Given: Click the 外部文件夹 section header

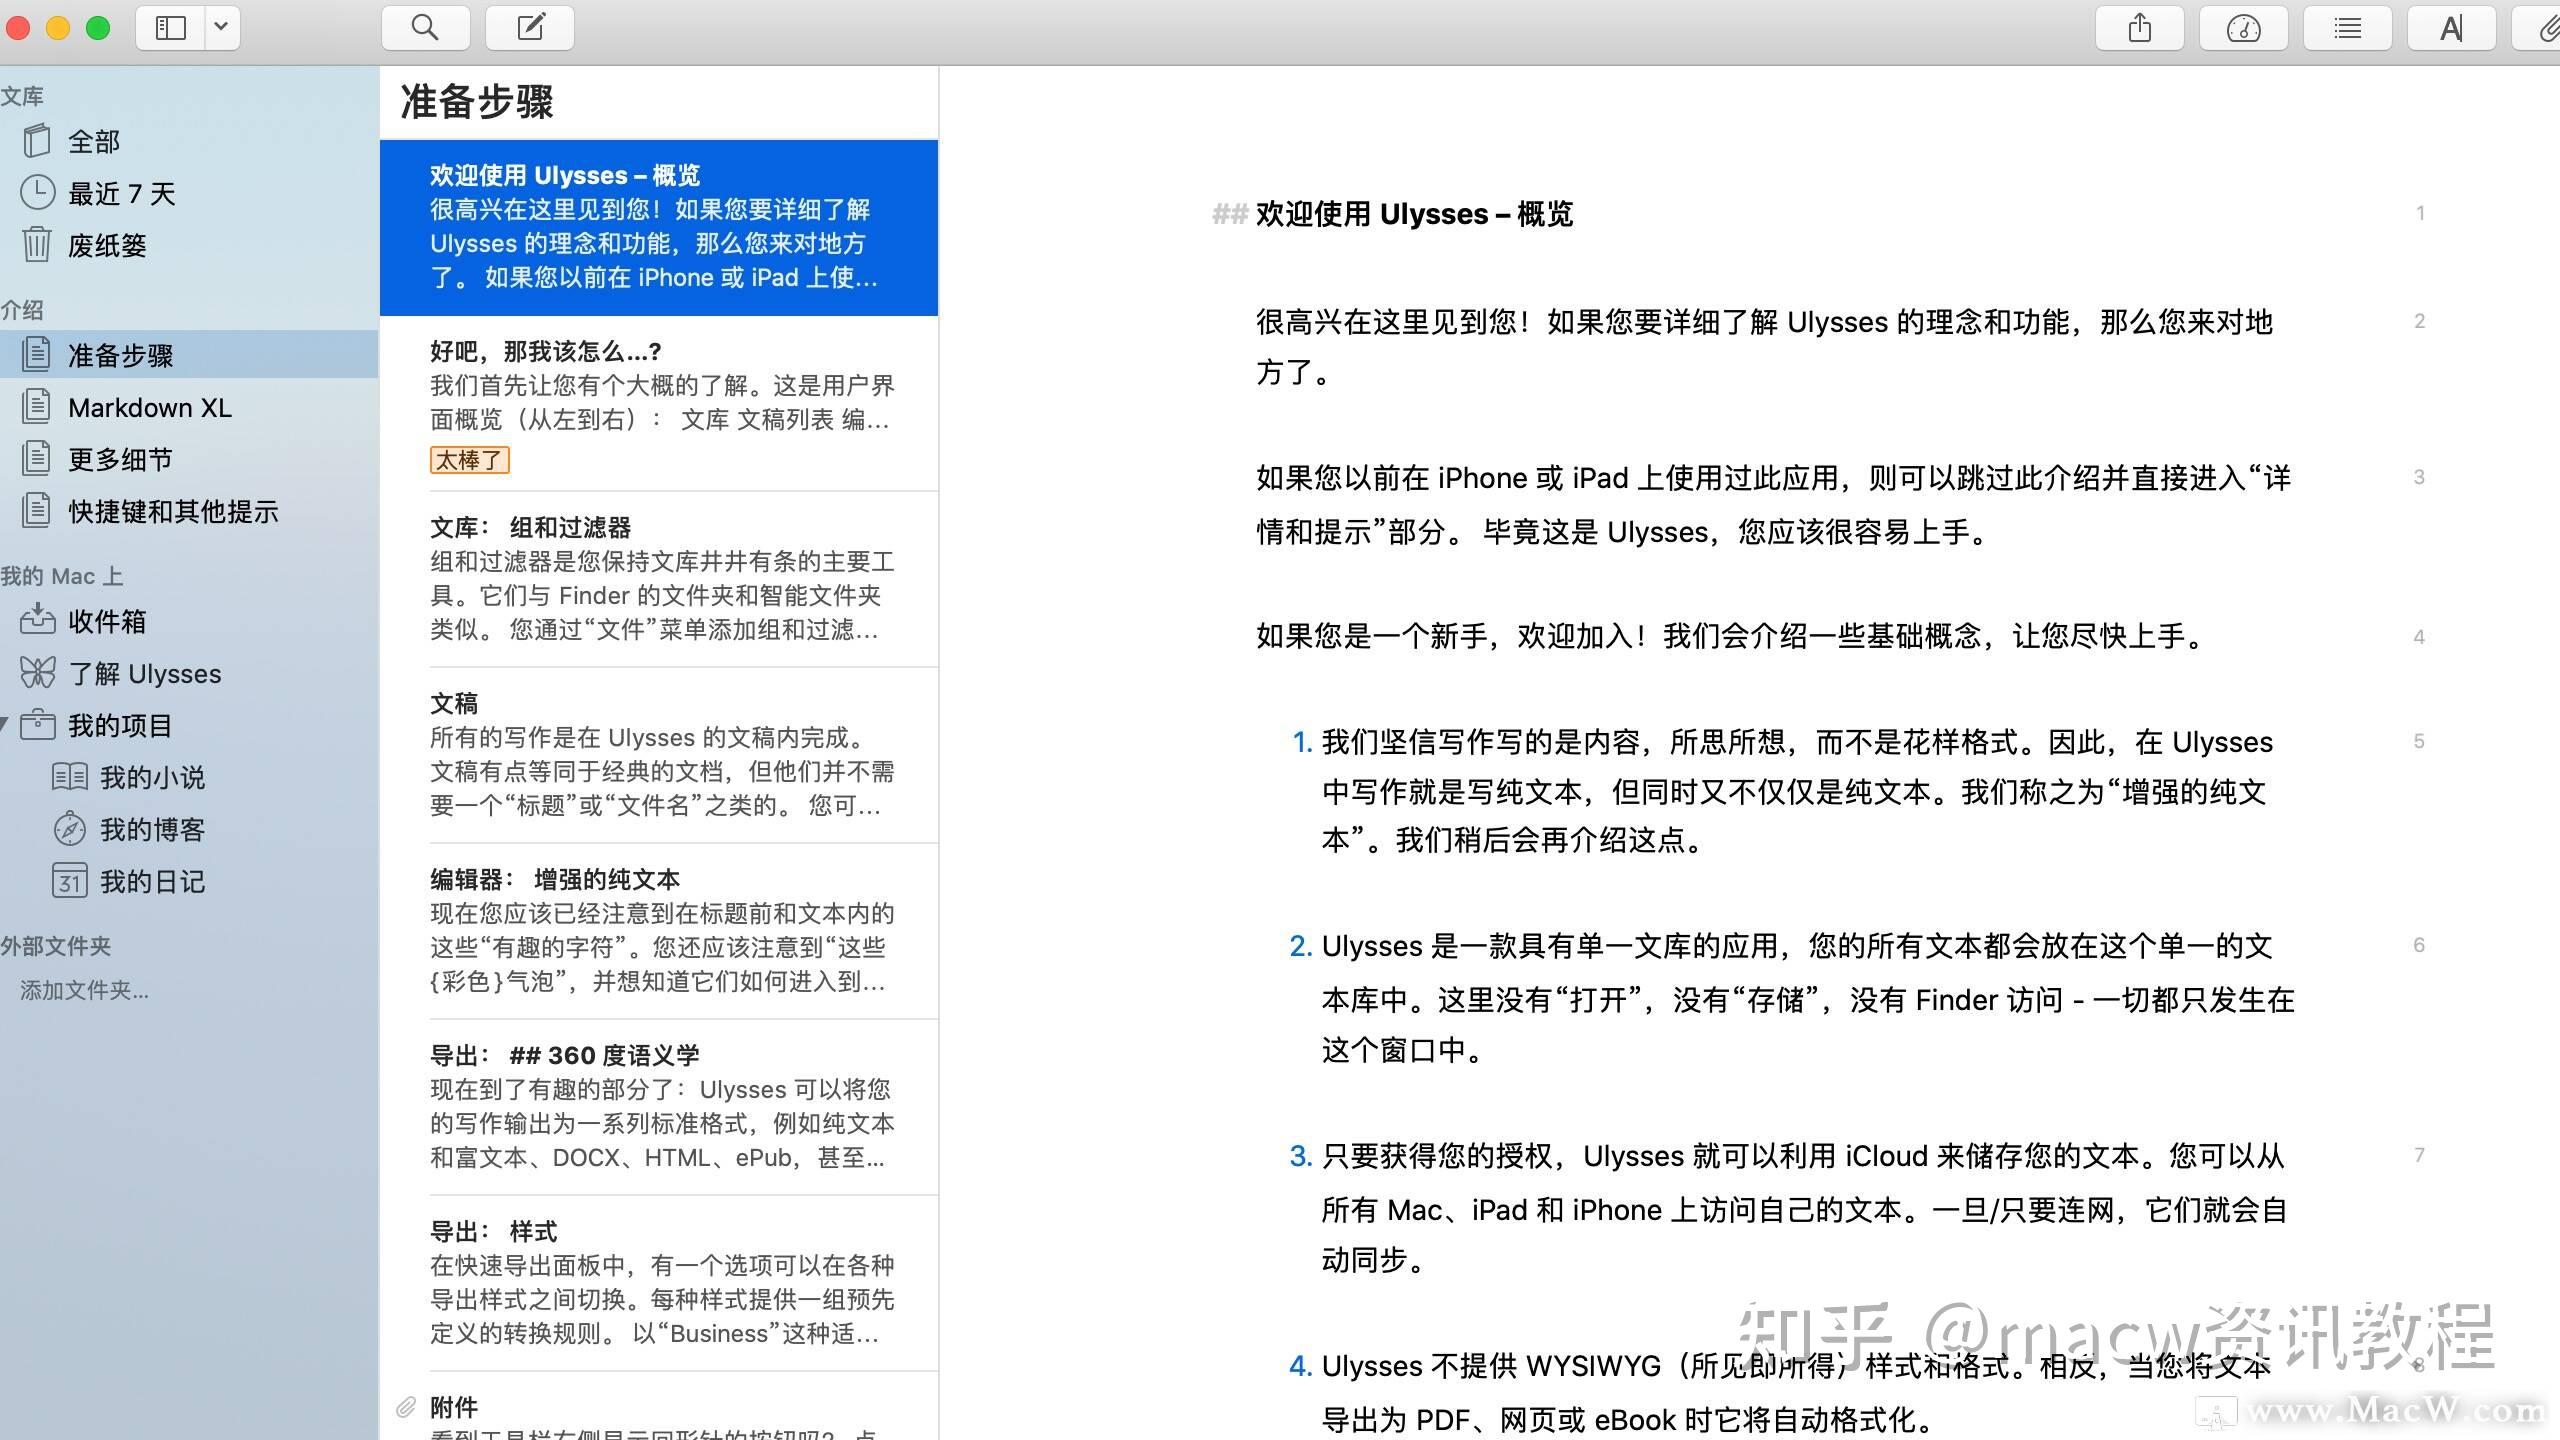Looking at the screenshot, I should 56,946.
